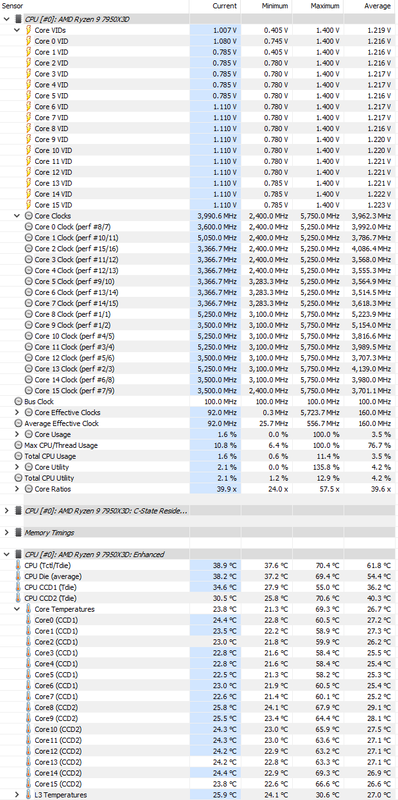
Task: Click the thermometer icon beside CPU (Tctl/Tdie)
Action: pos(19,565)
